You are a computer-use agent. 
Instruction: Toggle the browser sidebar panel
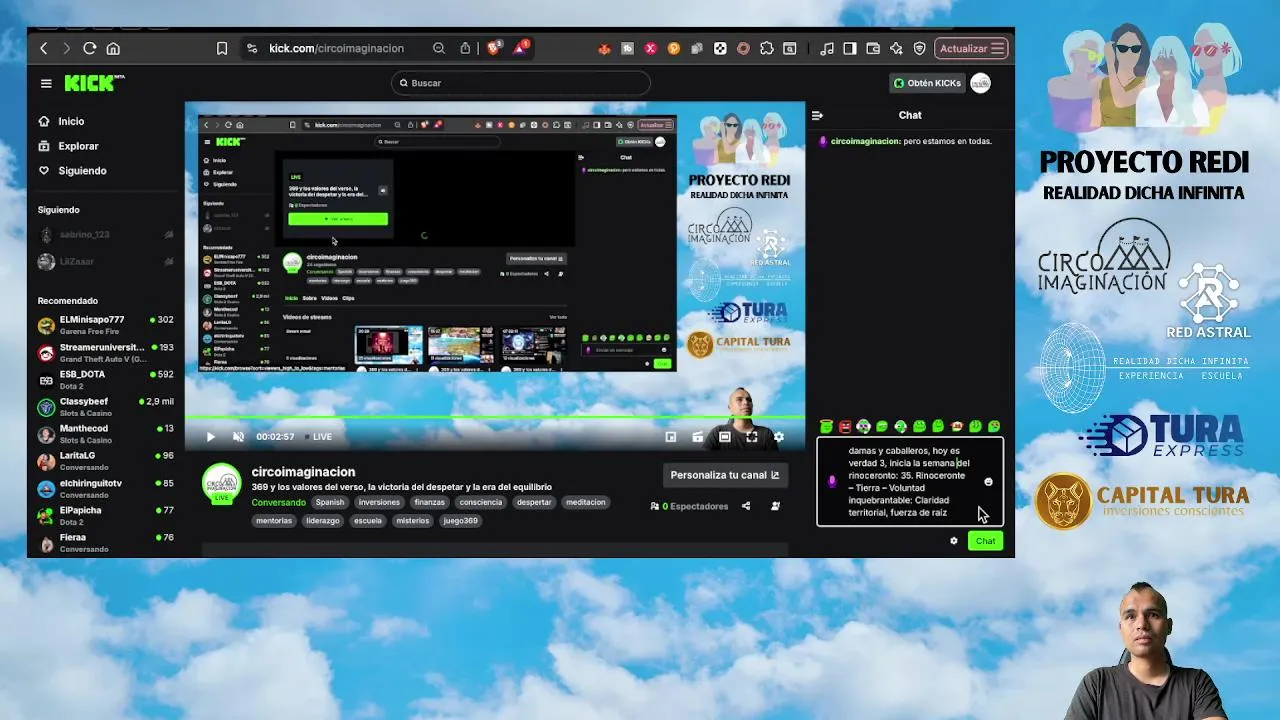pyautogui.click(x=849, y=48)
